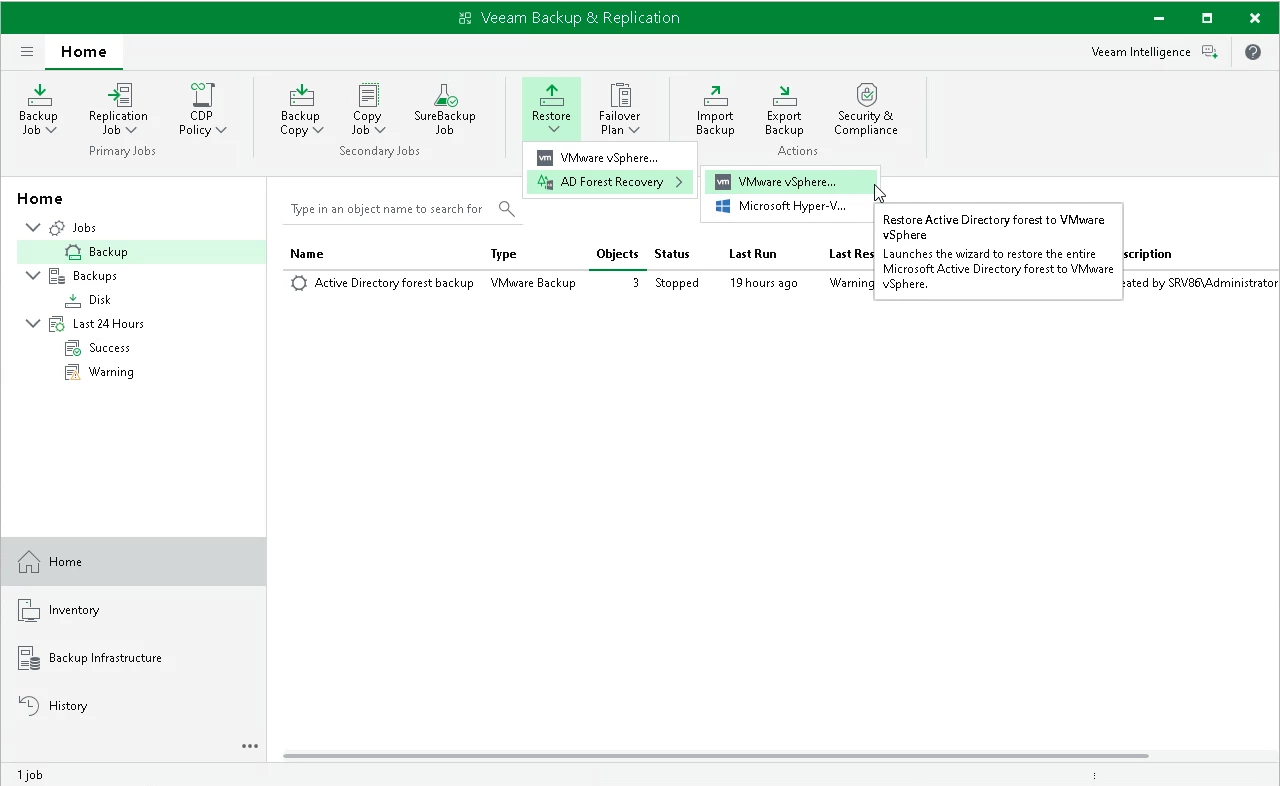This screenshot has width=1280, height=786.
Task: Click the AD Forest Recovery submenu arrow
Action: (679, 182)
